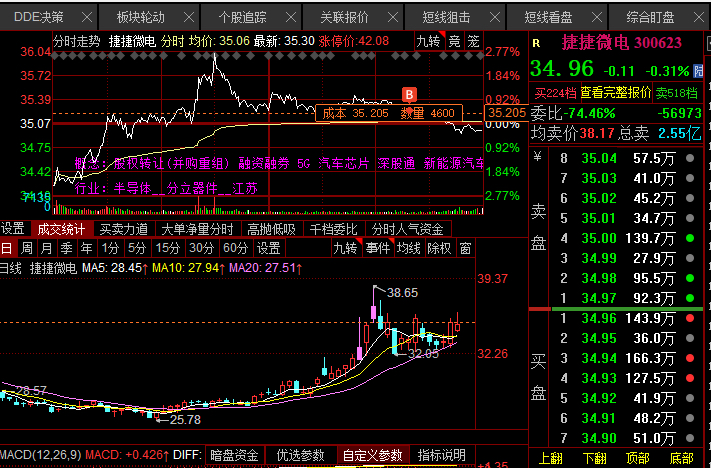The width and height of the screenshot is (711, 468).
Task: Close the 短线狙击 tab
Action: click(495, 18)
